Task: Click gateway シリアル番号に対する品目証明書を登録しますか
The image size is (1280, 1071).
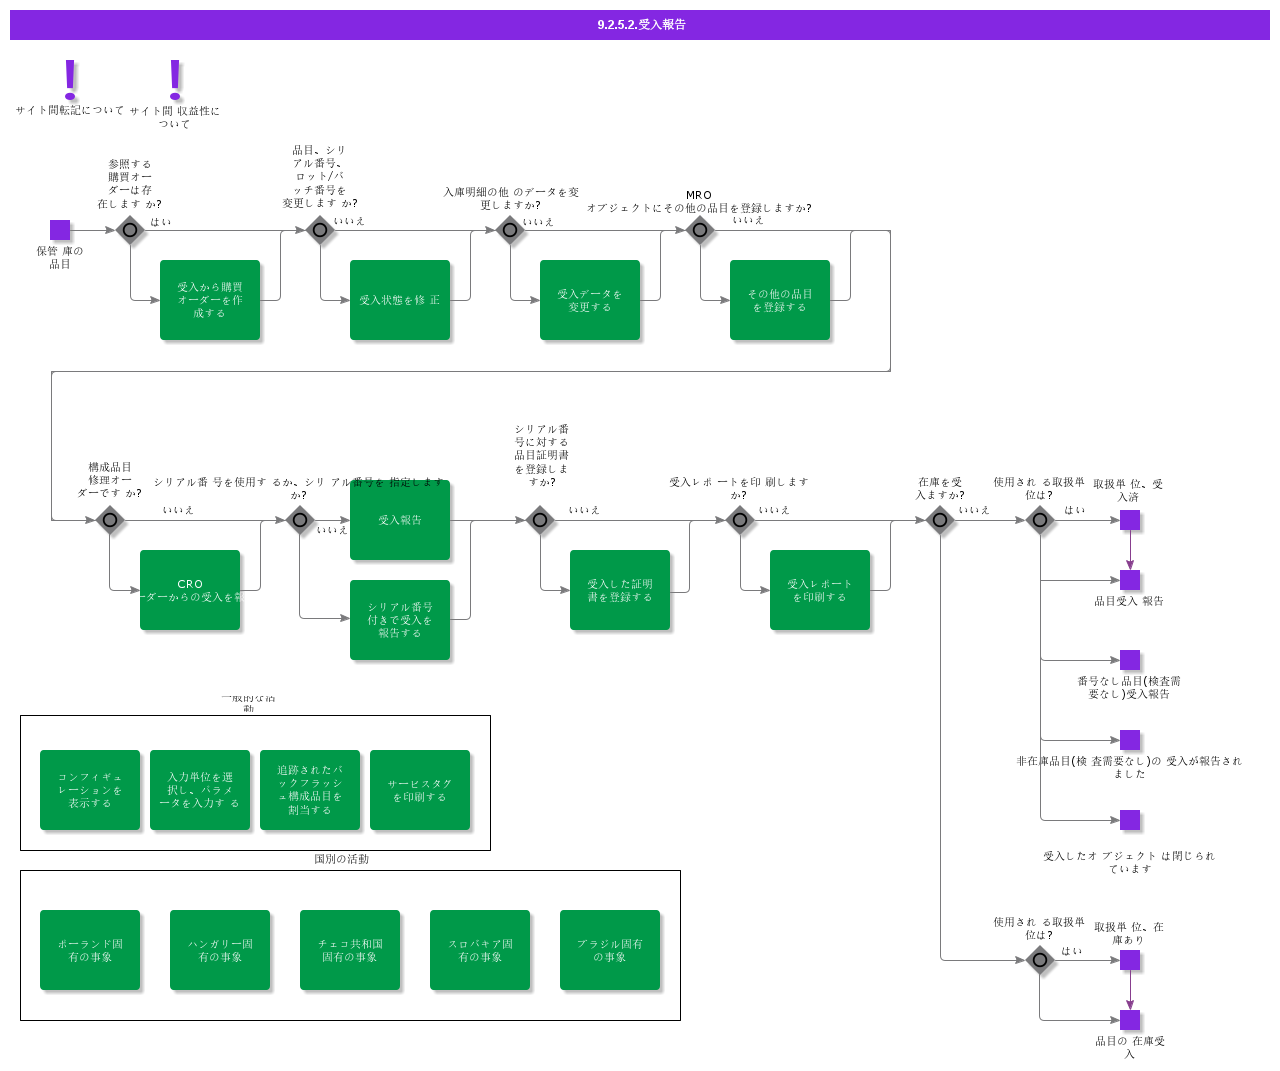Action: 540,520
